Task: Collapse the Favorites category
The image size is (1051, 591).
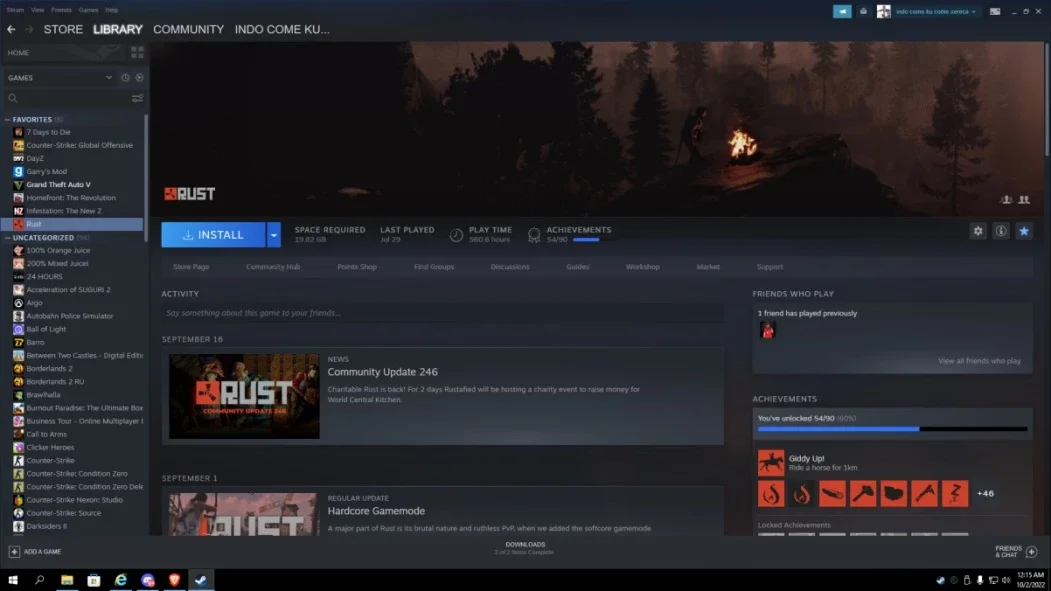Action: [x=7, y=119]
